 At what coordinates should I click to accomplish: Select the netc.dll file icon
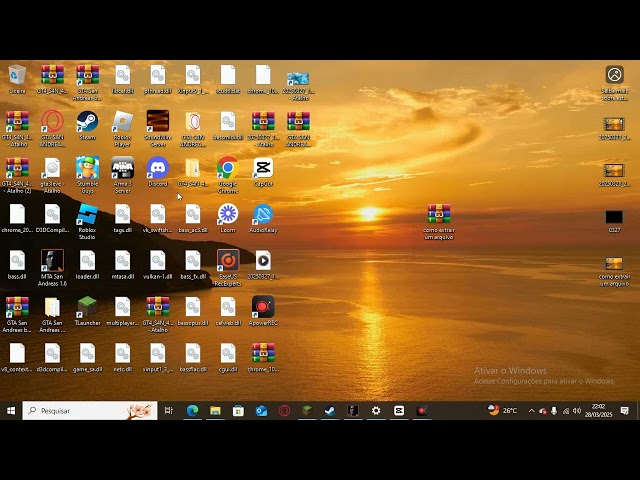(122, 357)
